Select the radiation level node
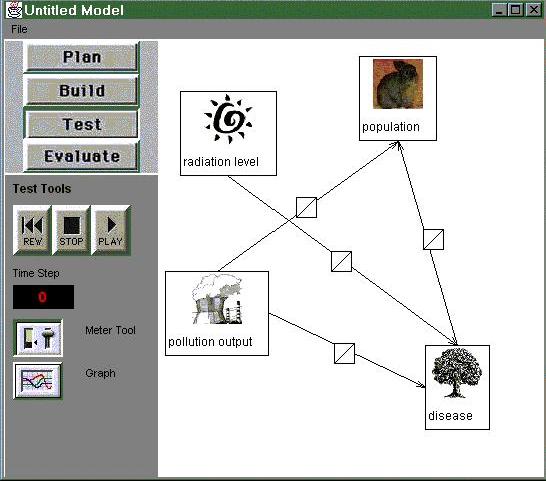 [228, 133]
